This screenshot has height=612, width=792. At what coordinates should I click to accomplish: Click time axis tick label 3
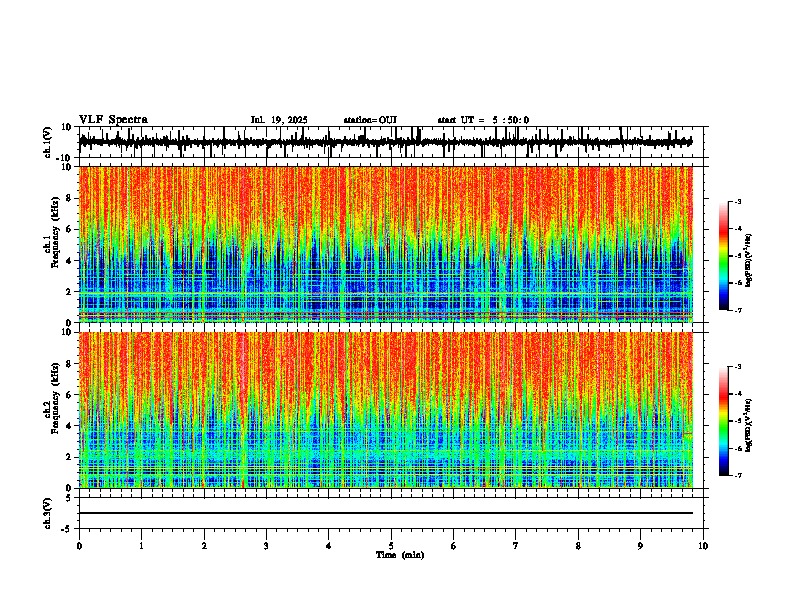266,546
